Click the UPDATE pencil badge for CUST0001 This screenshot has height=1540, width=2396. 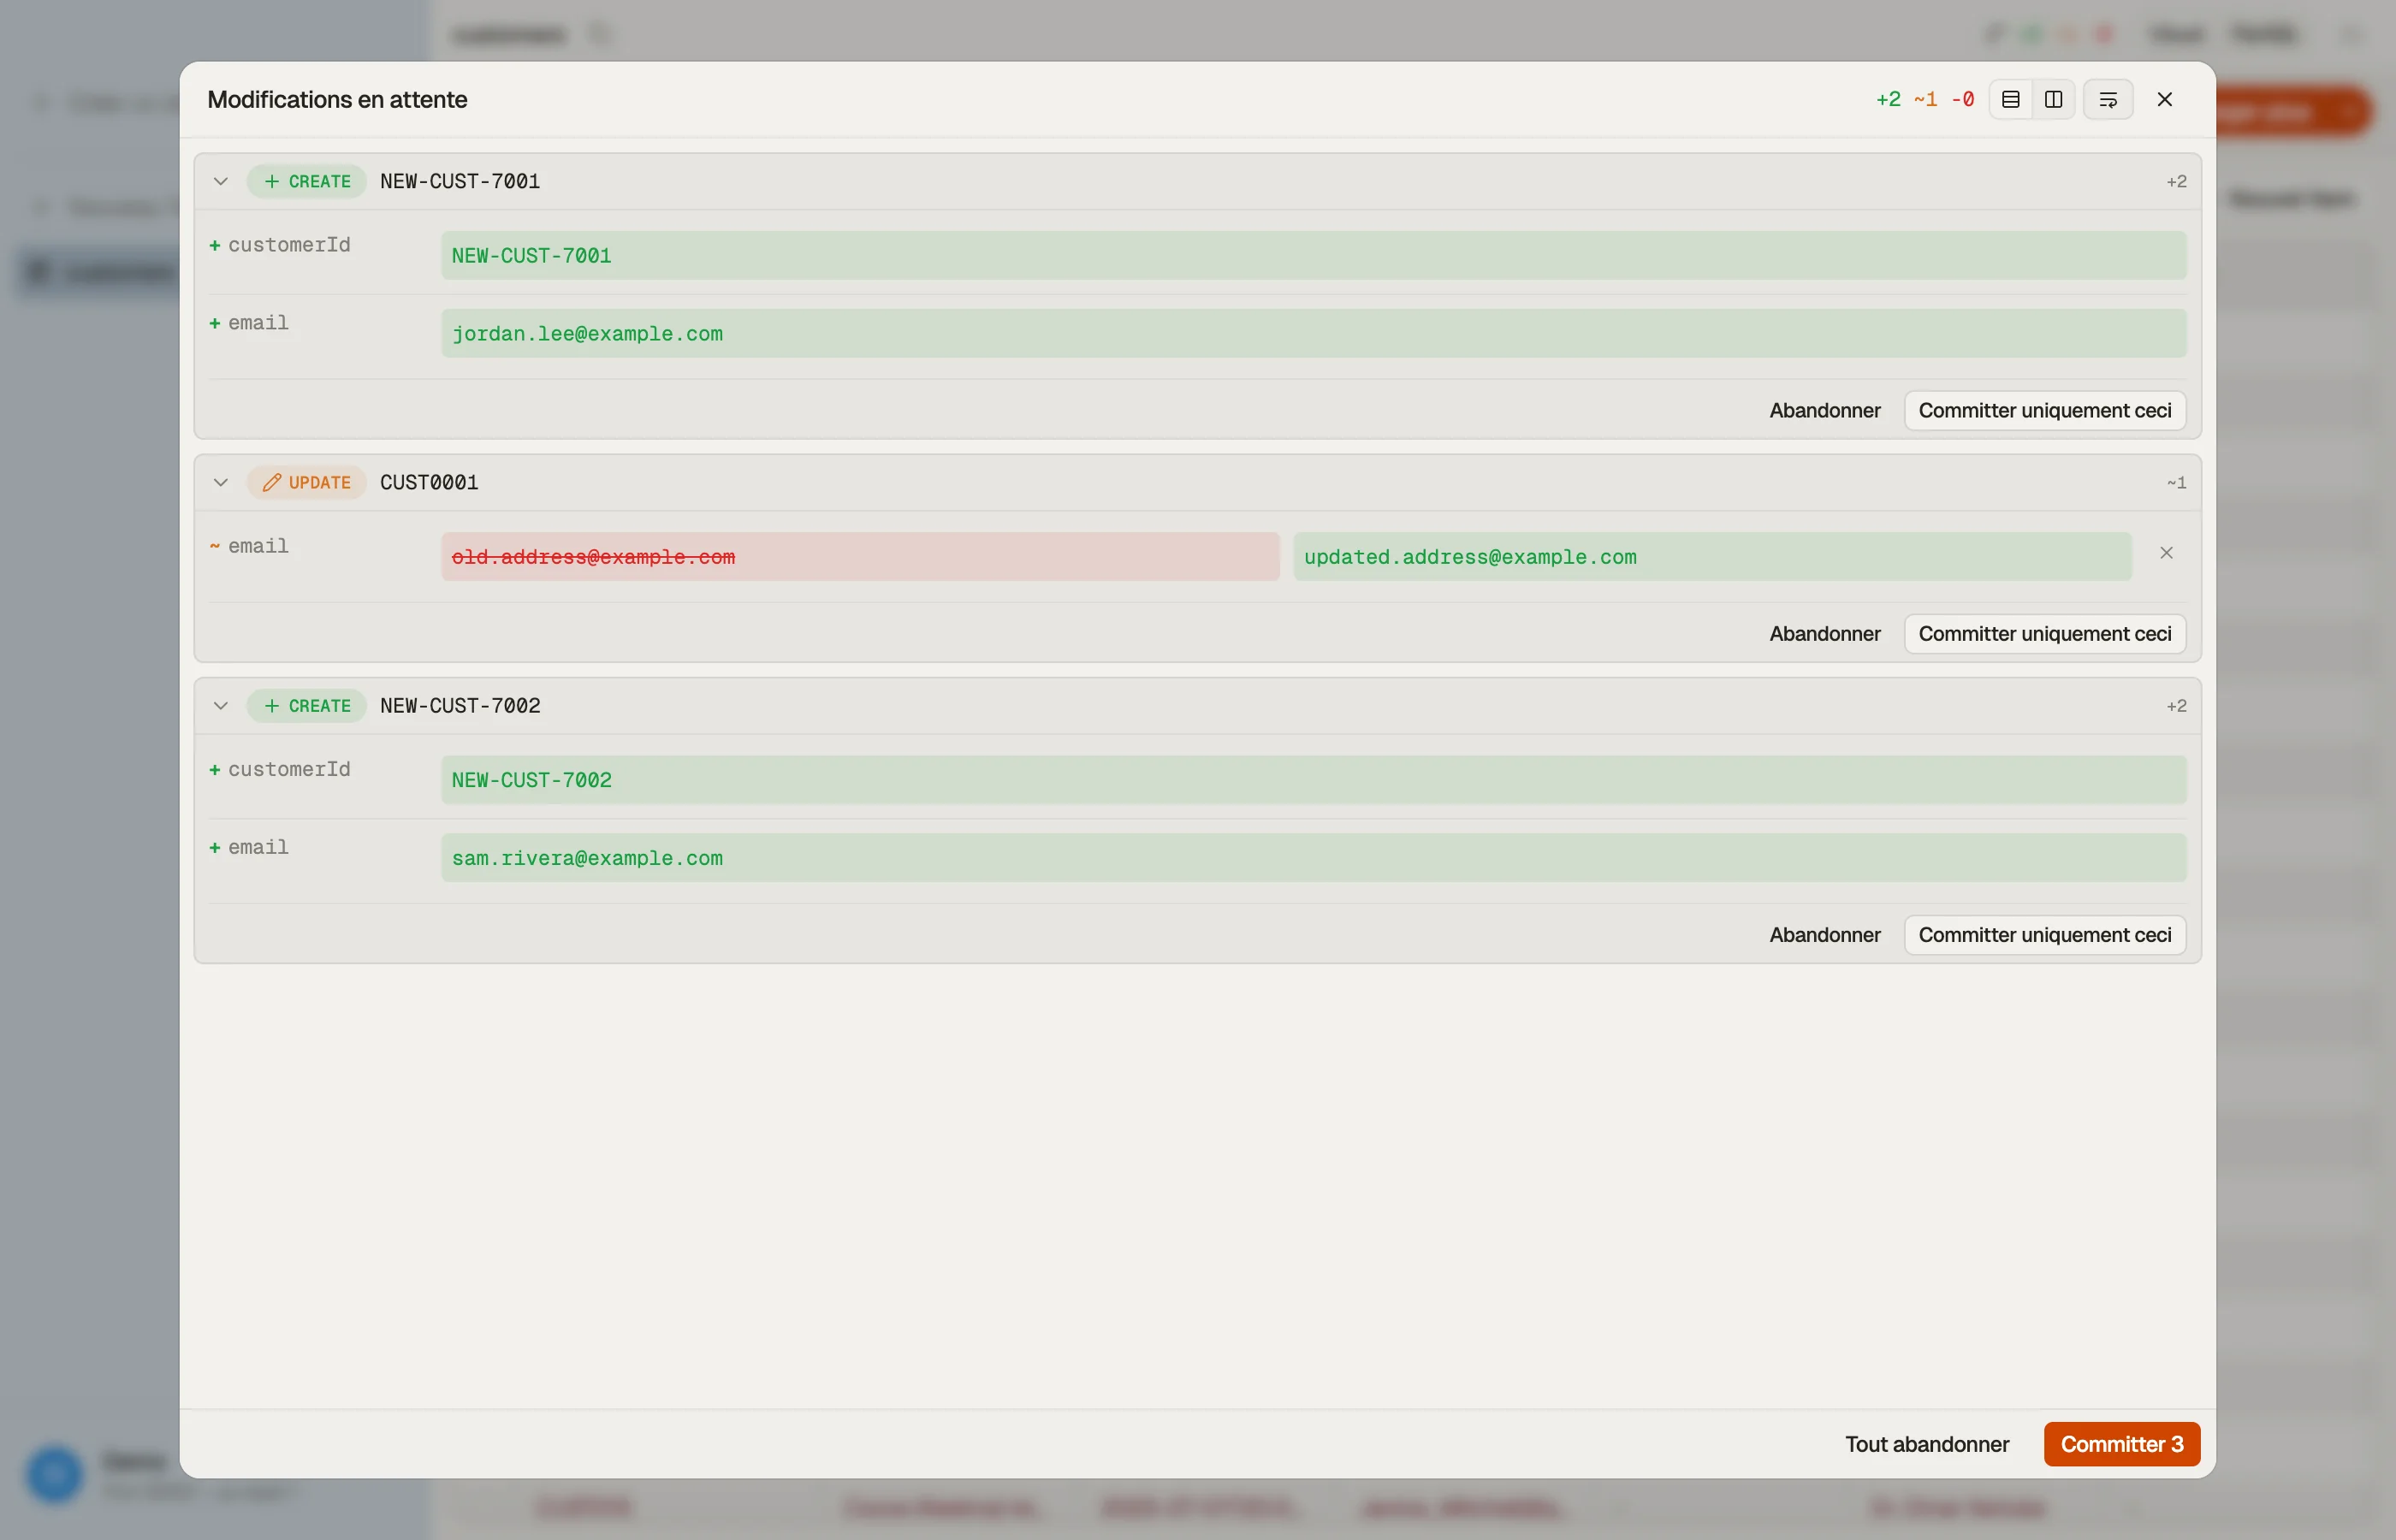(307, 482)
